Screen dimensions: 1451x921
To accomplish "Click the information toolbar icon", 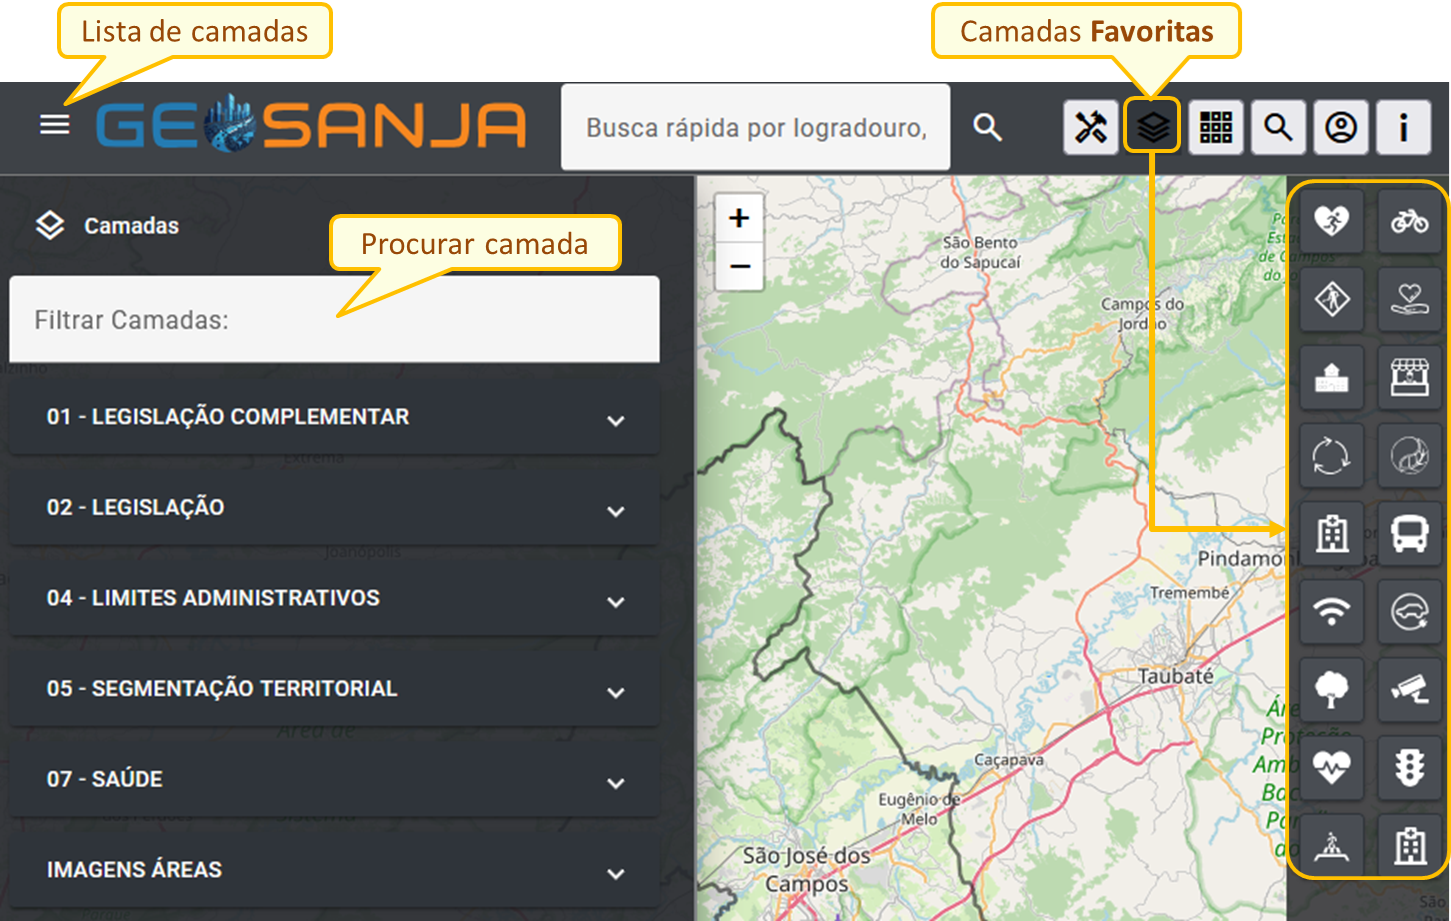I will click(x=1403, y=127).
